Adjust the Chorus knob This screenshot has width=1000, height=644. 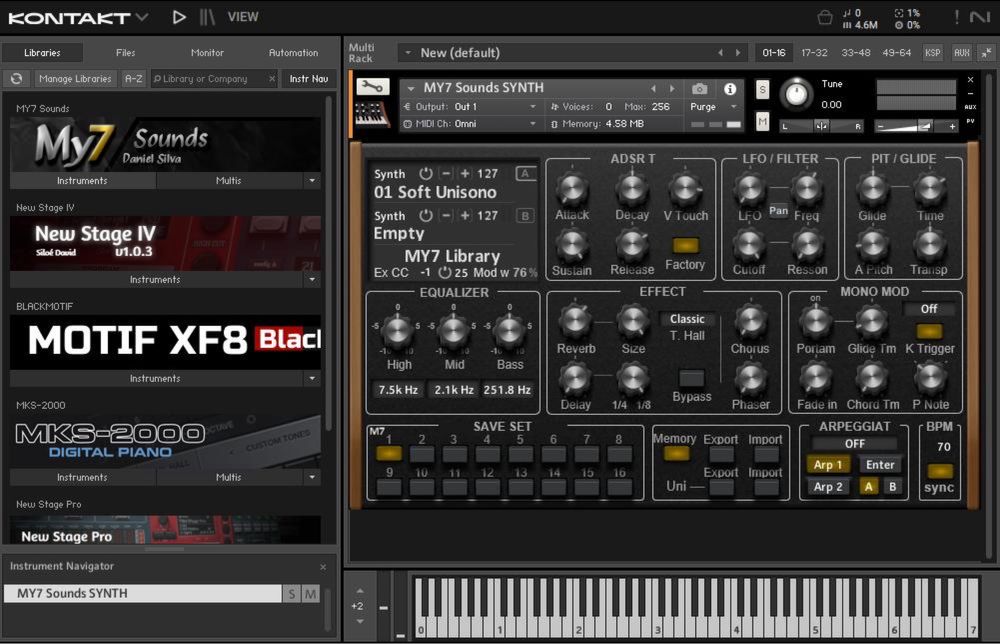point(750,322)
